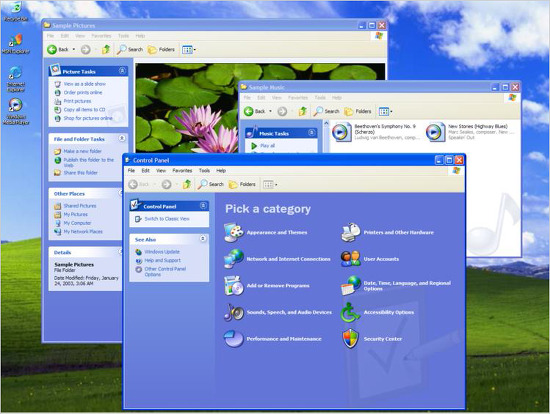
Task: Open Back history dropdown in Sample Pictures
Action: pyautogui.click(x=74, y=49)
